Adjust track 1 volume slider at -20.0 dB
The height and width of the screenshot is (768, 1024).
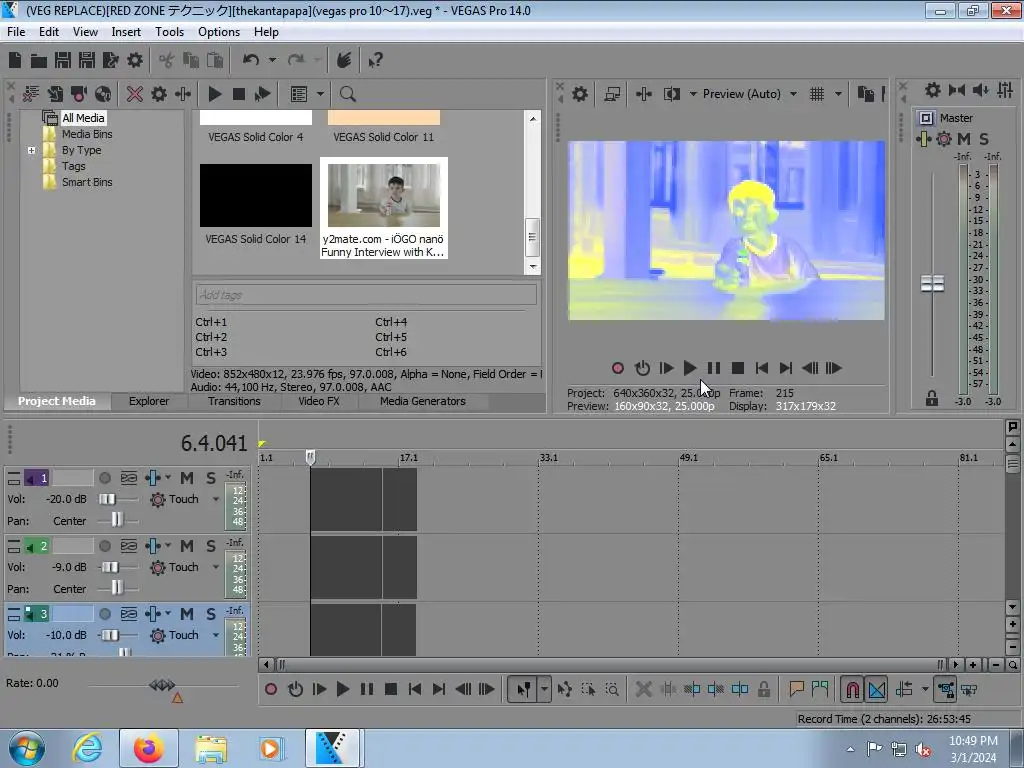pyautogui.click(x=108, y=499)
